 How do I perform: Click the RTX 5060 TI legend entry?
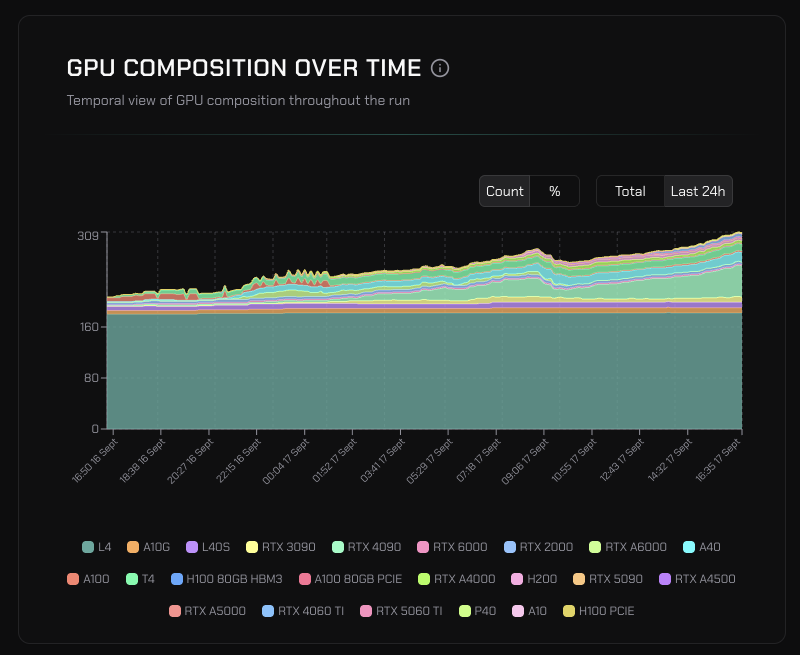coord(401,611)
